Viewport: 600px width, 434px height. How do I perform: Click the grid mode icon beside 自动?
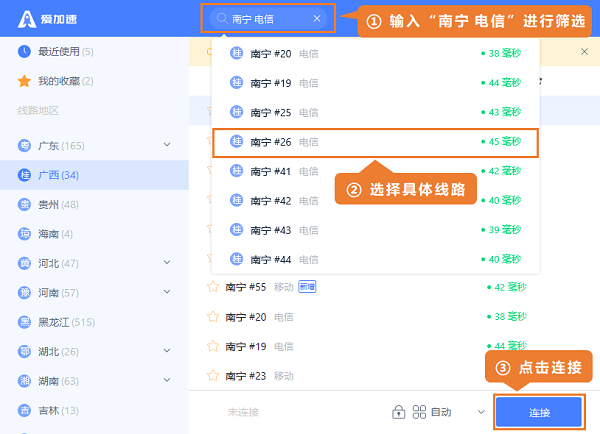pos(419,412)
